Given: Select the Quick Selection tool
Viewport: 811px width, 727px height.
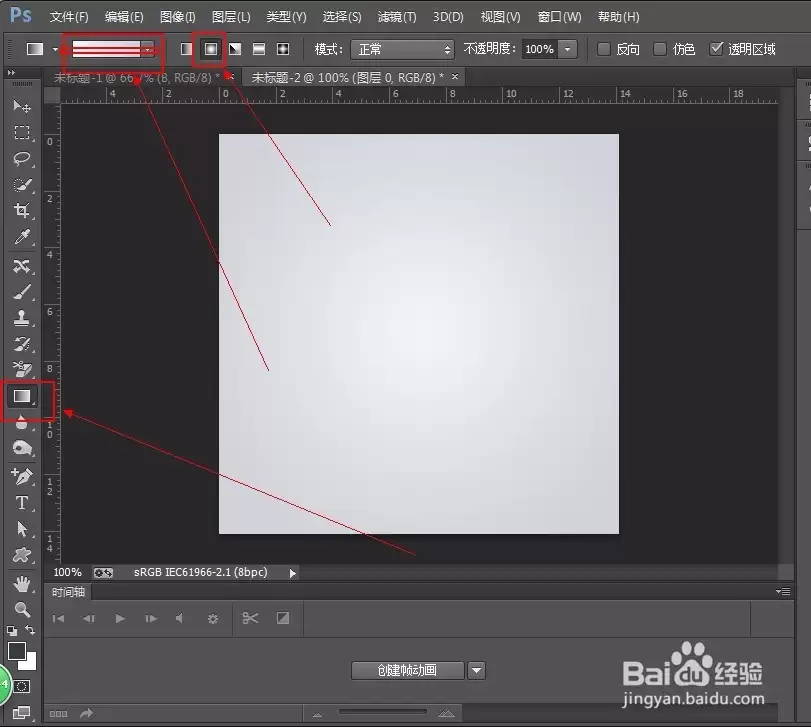Looking at the screenshot, I should (x=22, y=185).
